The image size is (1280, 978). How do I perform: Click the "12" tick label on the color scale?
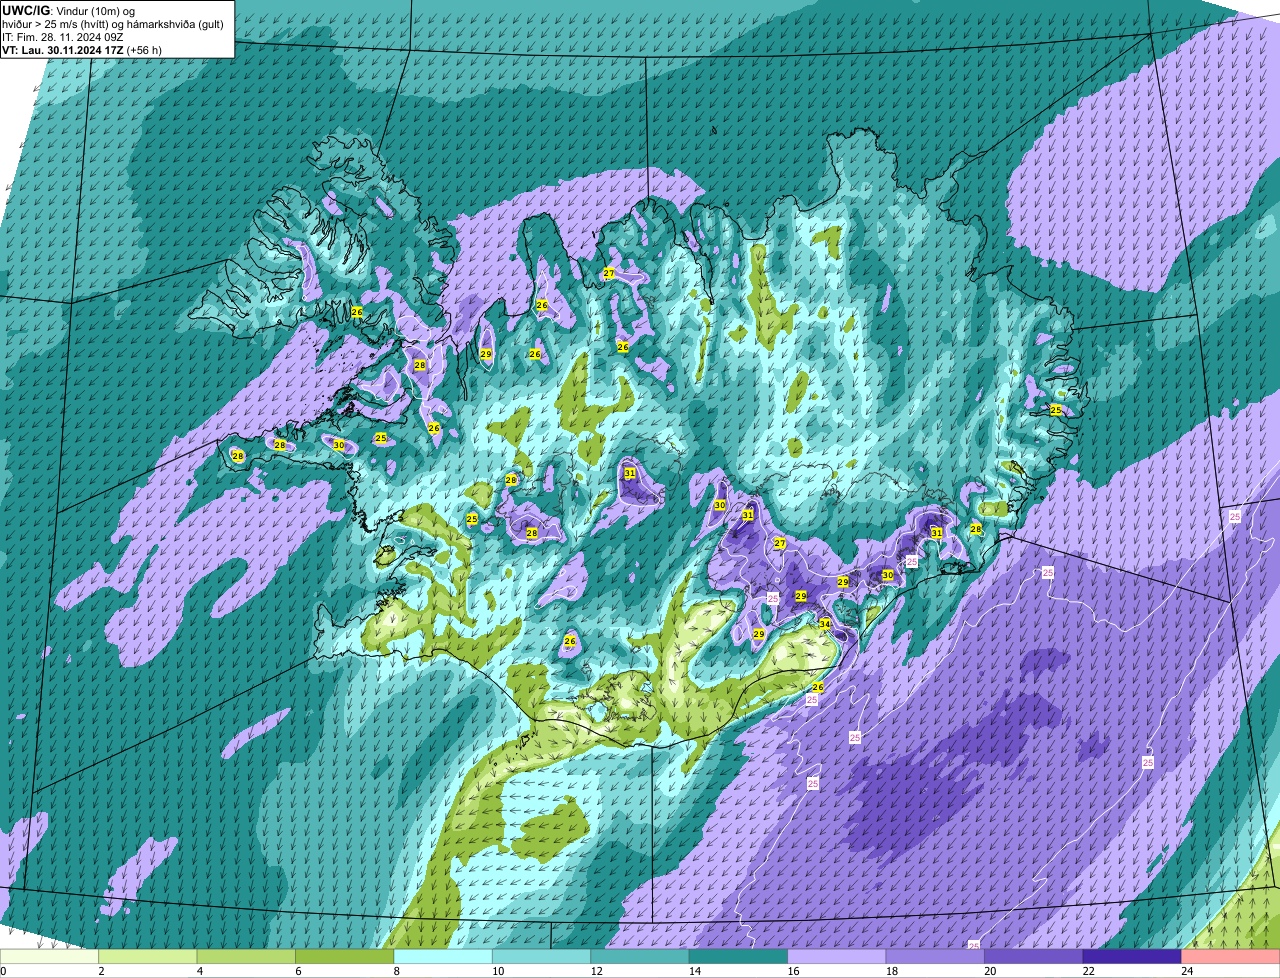click(x=596, y=971)
